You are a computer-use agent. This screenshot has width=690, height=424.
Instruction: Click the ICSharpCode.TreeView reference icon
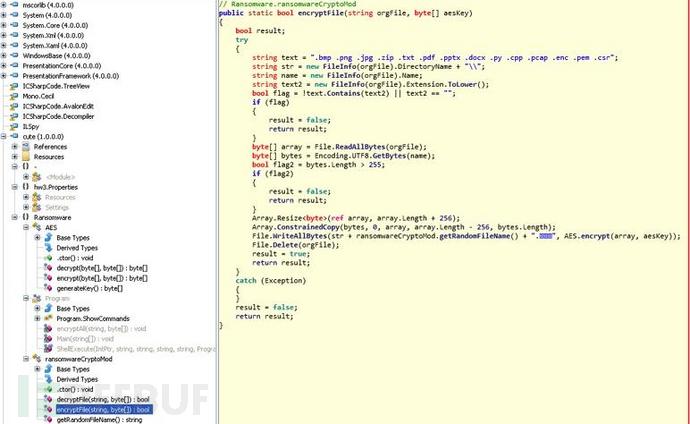click(x=14, y=86)
